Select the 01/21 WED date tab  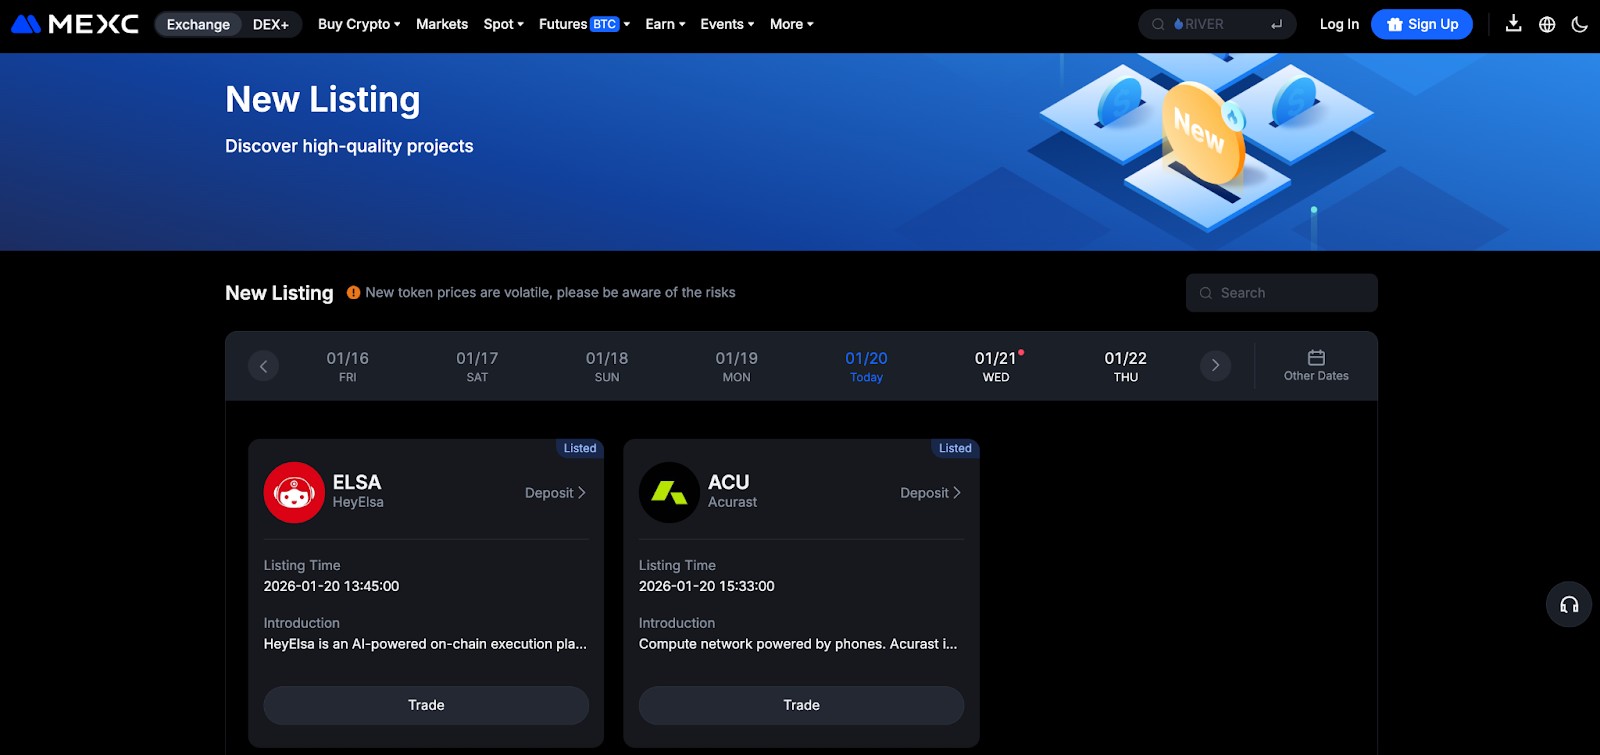tap(996, 366)
